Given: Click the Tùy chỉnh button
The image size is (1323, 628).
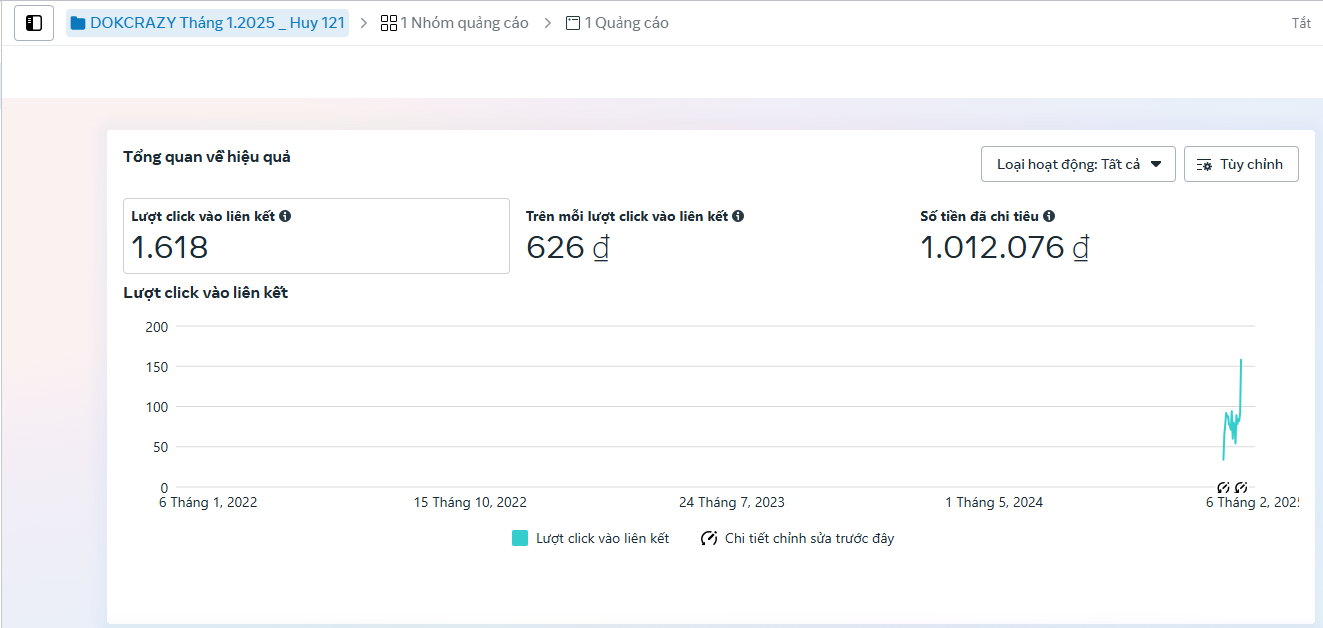Looking at the screenshot, I should pyautogui.click(x=1241, y=164).
